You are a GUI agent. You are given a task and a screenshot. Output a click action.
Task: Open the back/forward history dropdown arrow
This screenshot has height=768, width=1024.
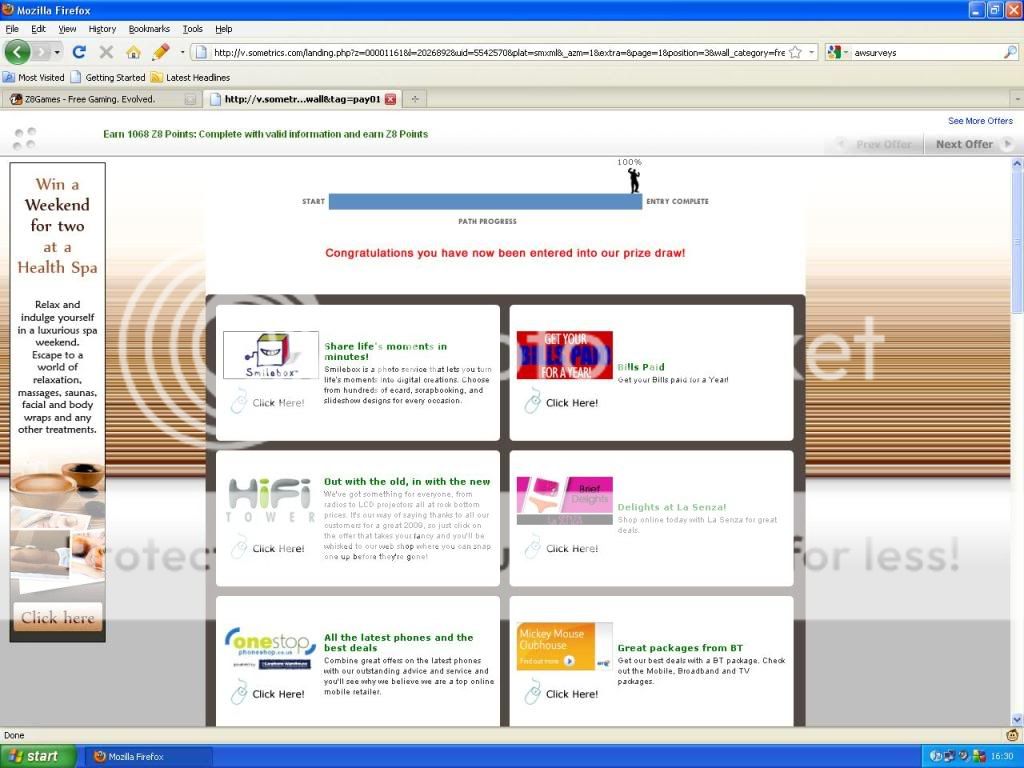click(58, 52)
